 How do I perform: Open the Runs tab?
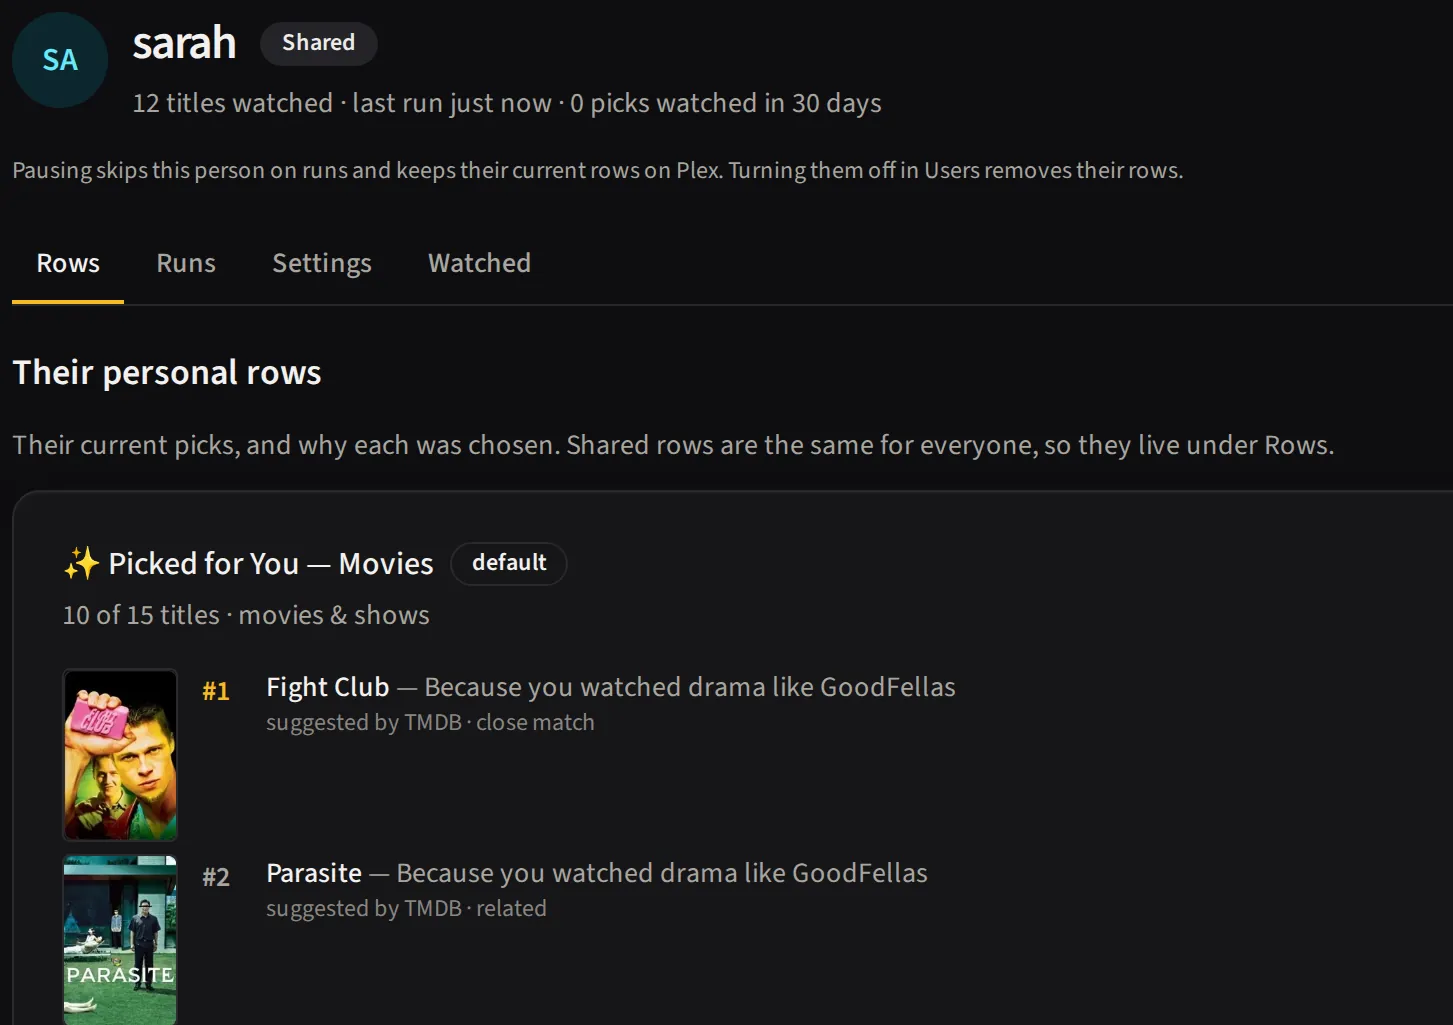pyautogui.click(x=186, y=263)
